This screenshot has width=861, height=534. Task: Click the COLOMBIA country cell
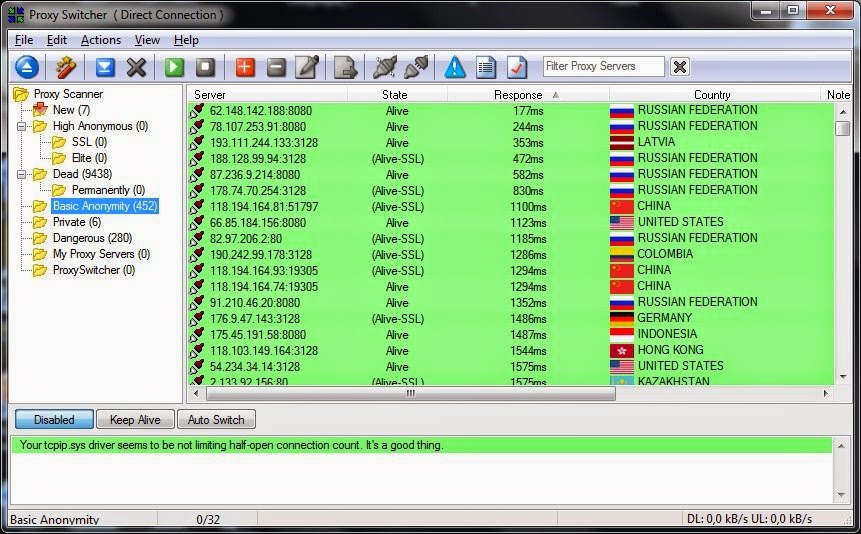point(665,254)
